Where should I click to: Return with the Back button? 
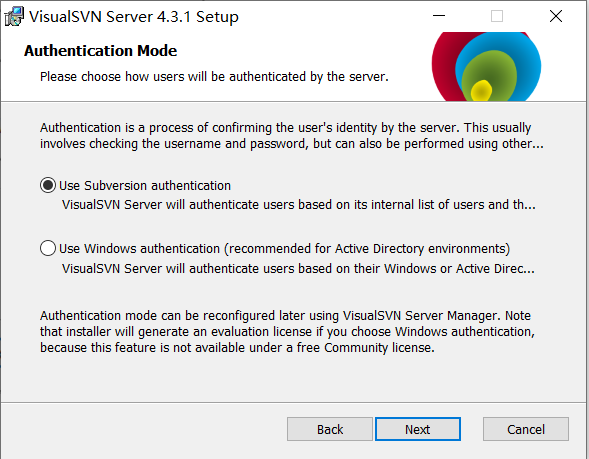click(330, 429)
